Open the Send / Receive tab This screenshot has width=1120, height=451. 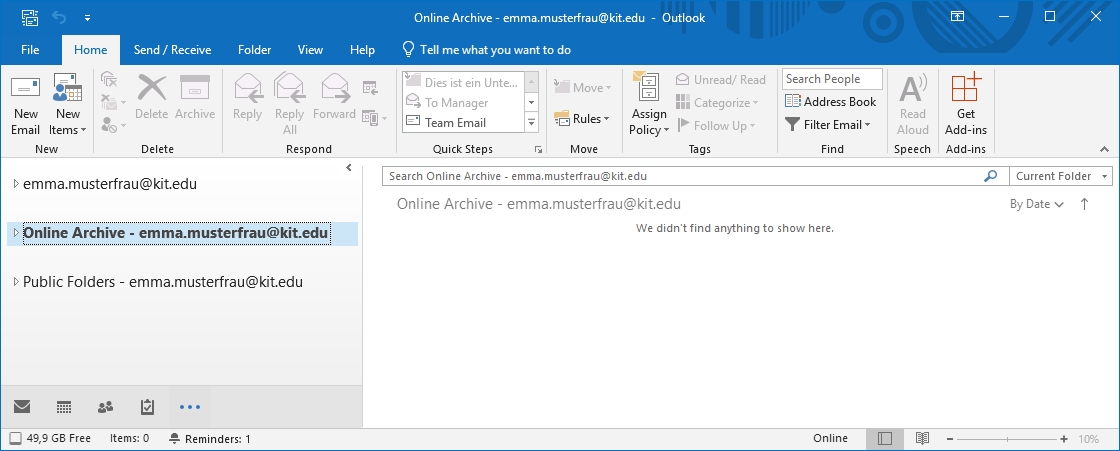coord(172,50)
